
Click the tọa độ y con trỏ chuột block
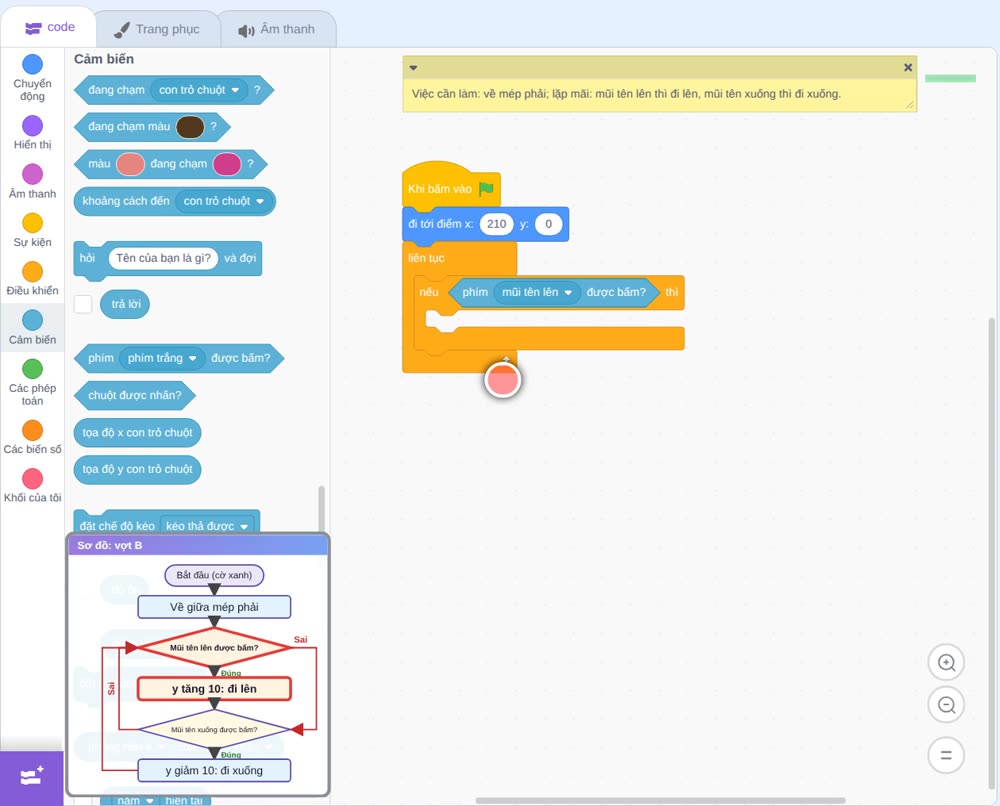tap(137, 469)
